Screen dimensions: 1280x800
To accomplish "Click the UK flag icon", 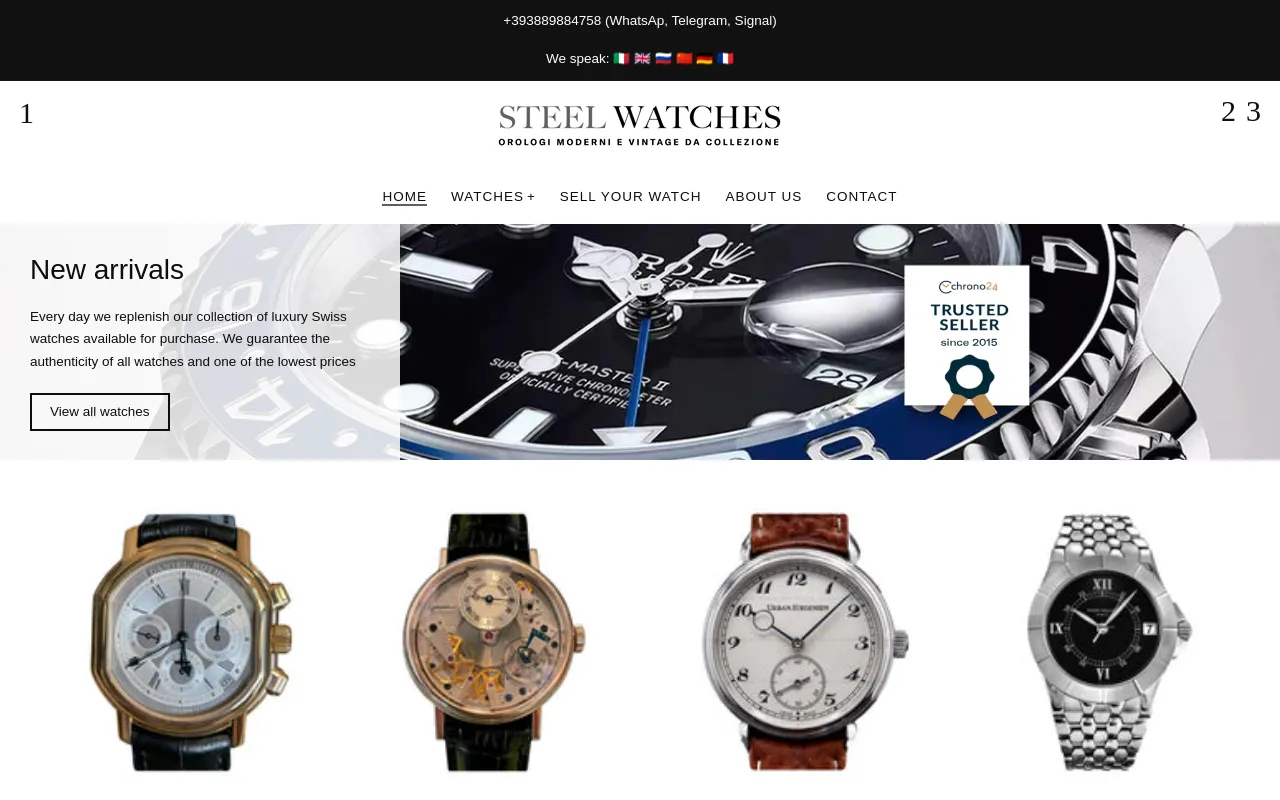I will click(642, 59).
